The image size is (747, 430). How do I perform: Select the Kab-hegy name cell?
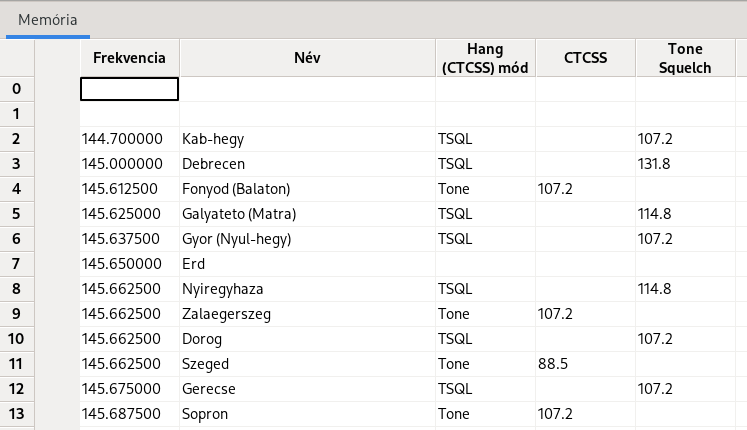307,139
